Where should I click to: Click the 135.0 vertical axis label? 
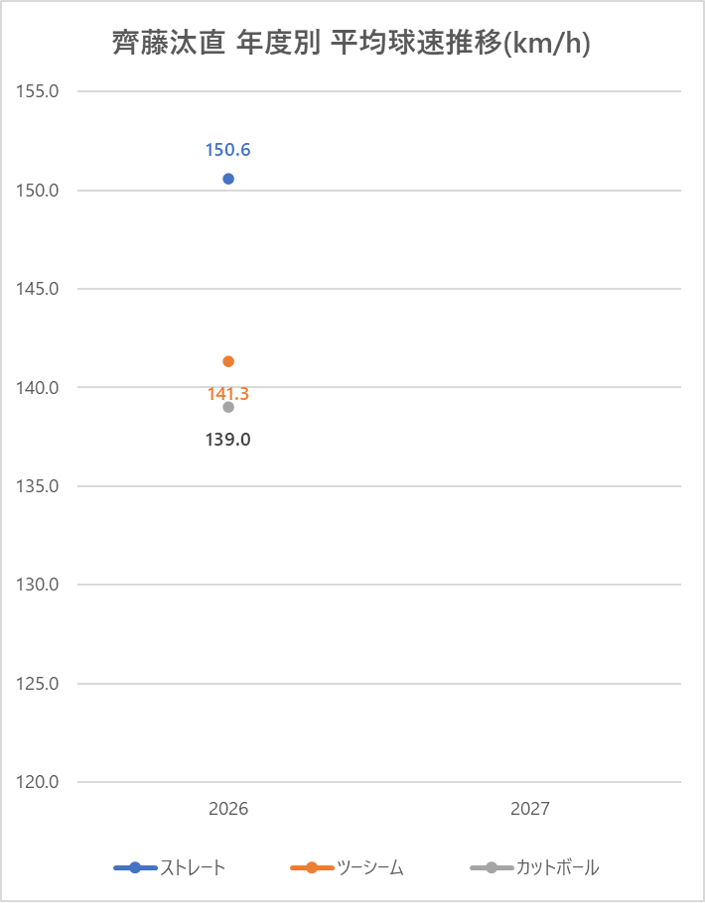40,486
